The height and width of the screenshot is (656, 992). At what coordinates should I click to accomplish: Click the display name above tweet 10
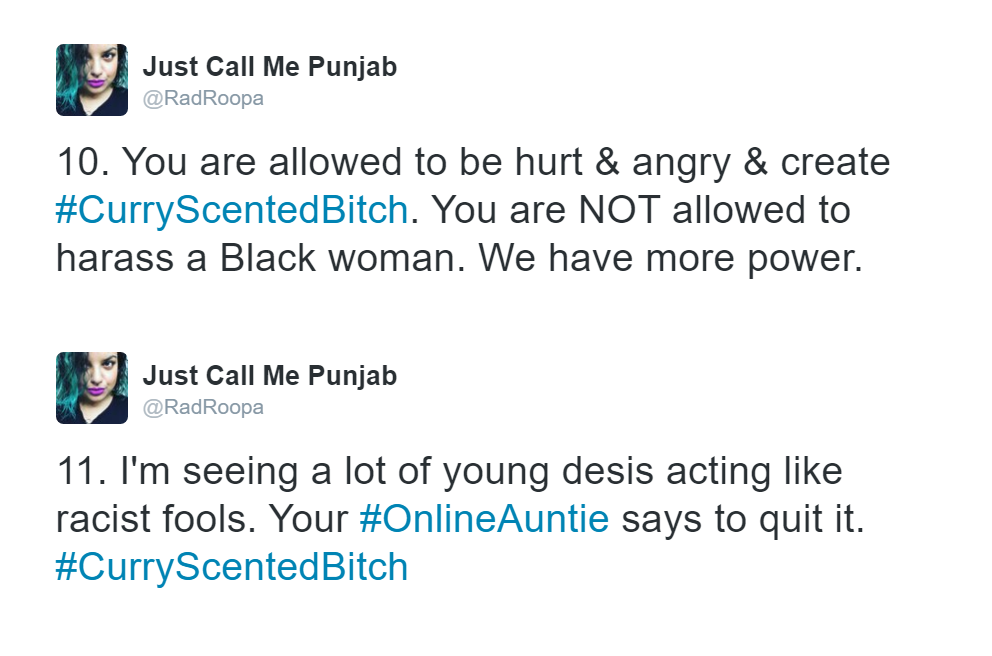[x=270, y=67]
